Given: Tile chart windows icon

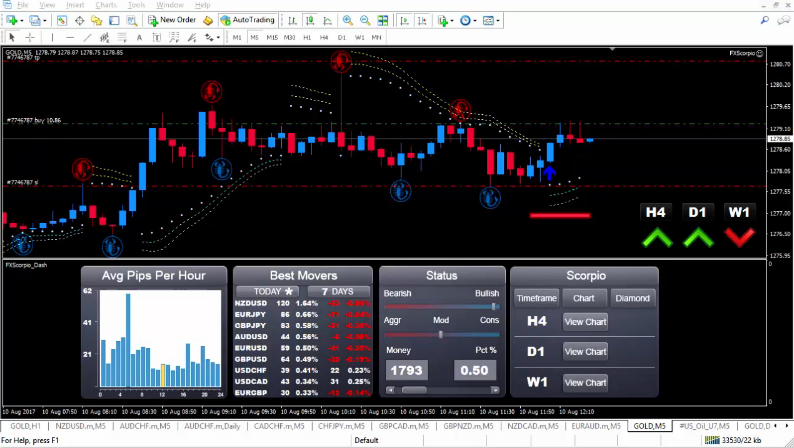Looking at the screenshot, I should point(383,21).
